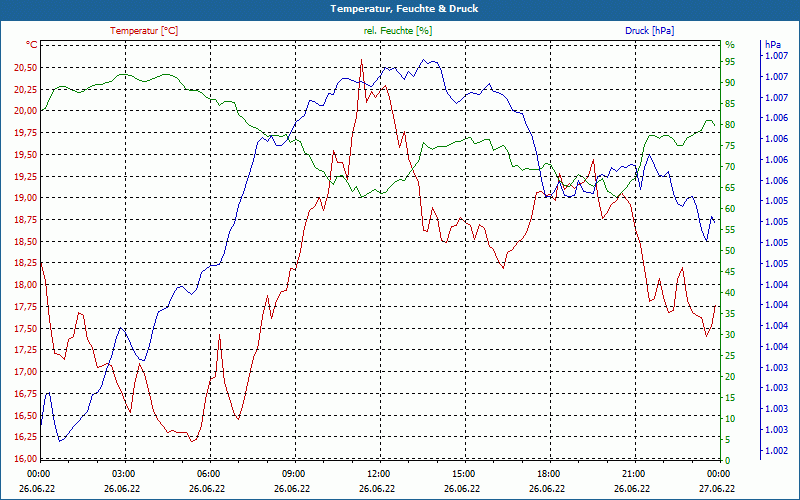This screenshot has width=800, height=500.
Task: Click the '19,50' temperature axis value
Action: (x=25, y=155)
